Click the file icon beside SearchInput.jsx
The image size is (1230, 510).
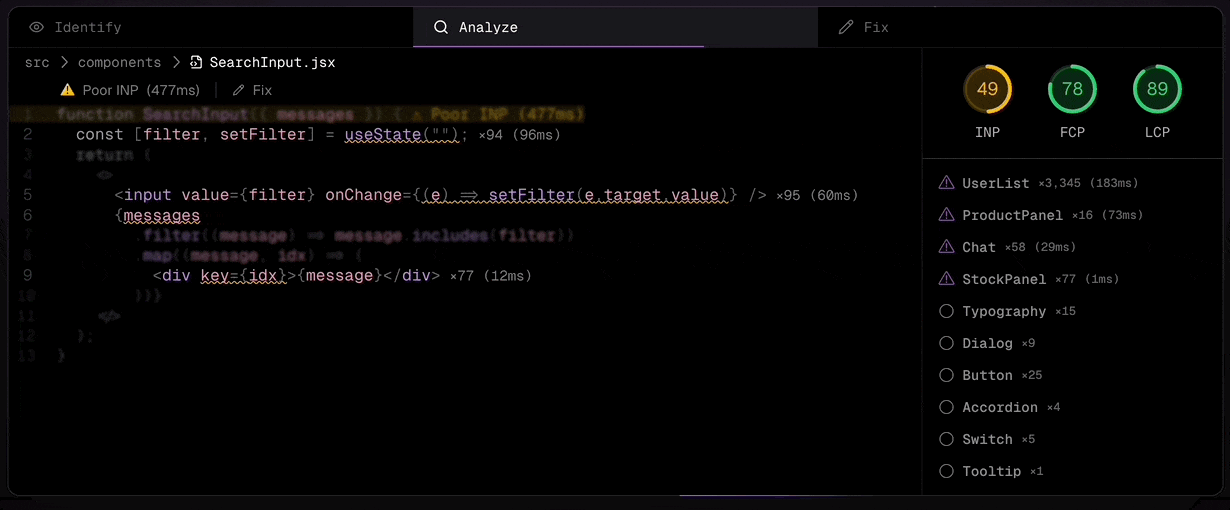tap(196, 62)
